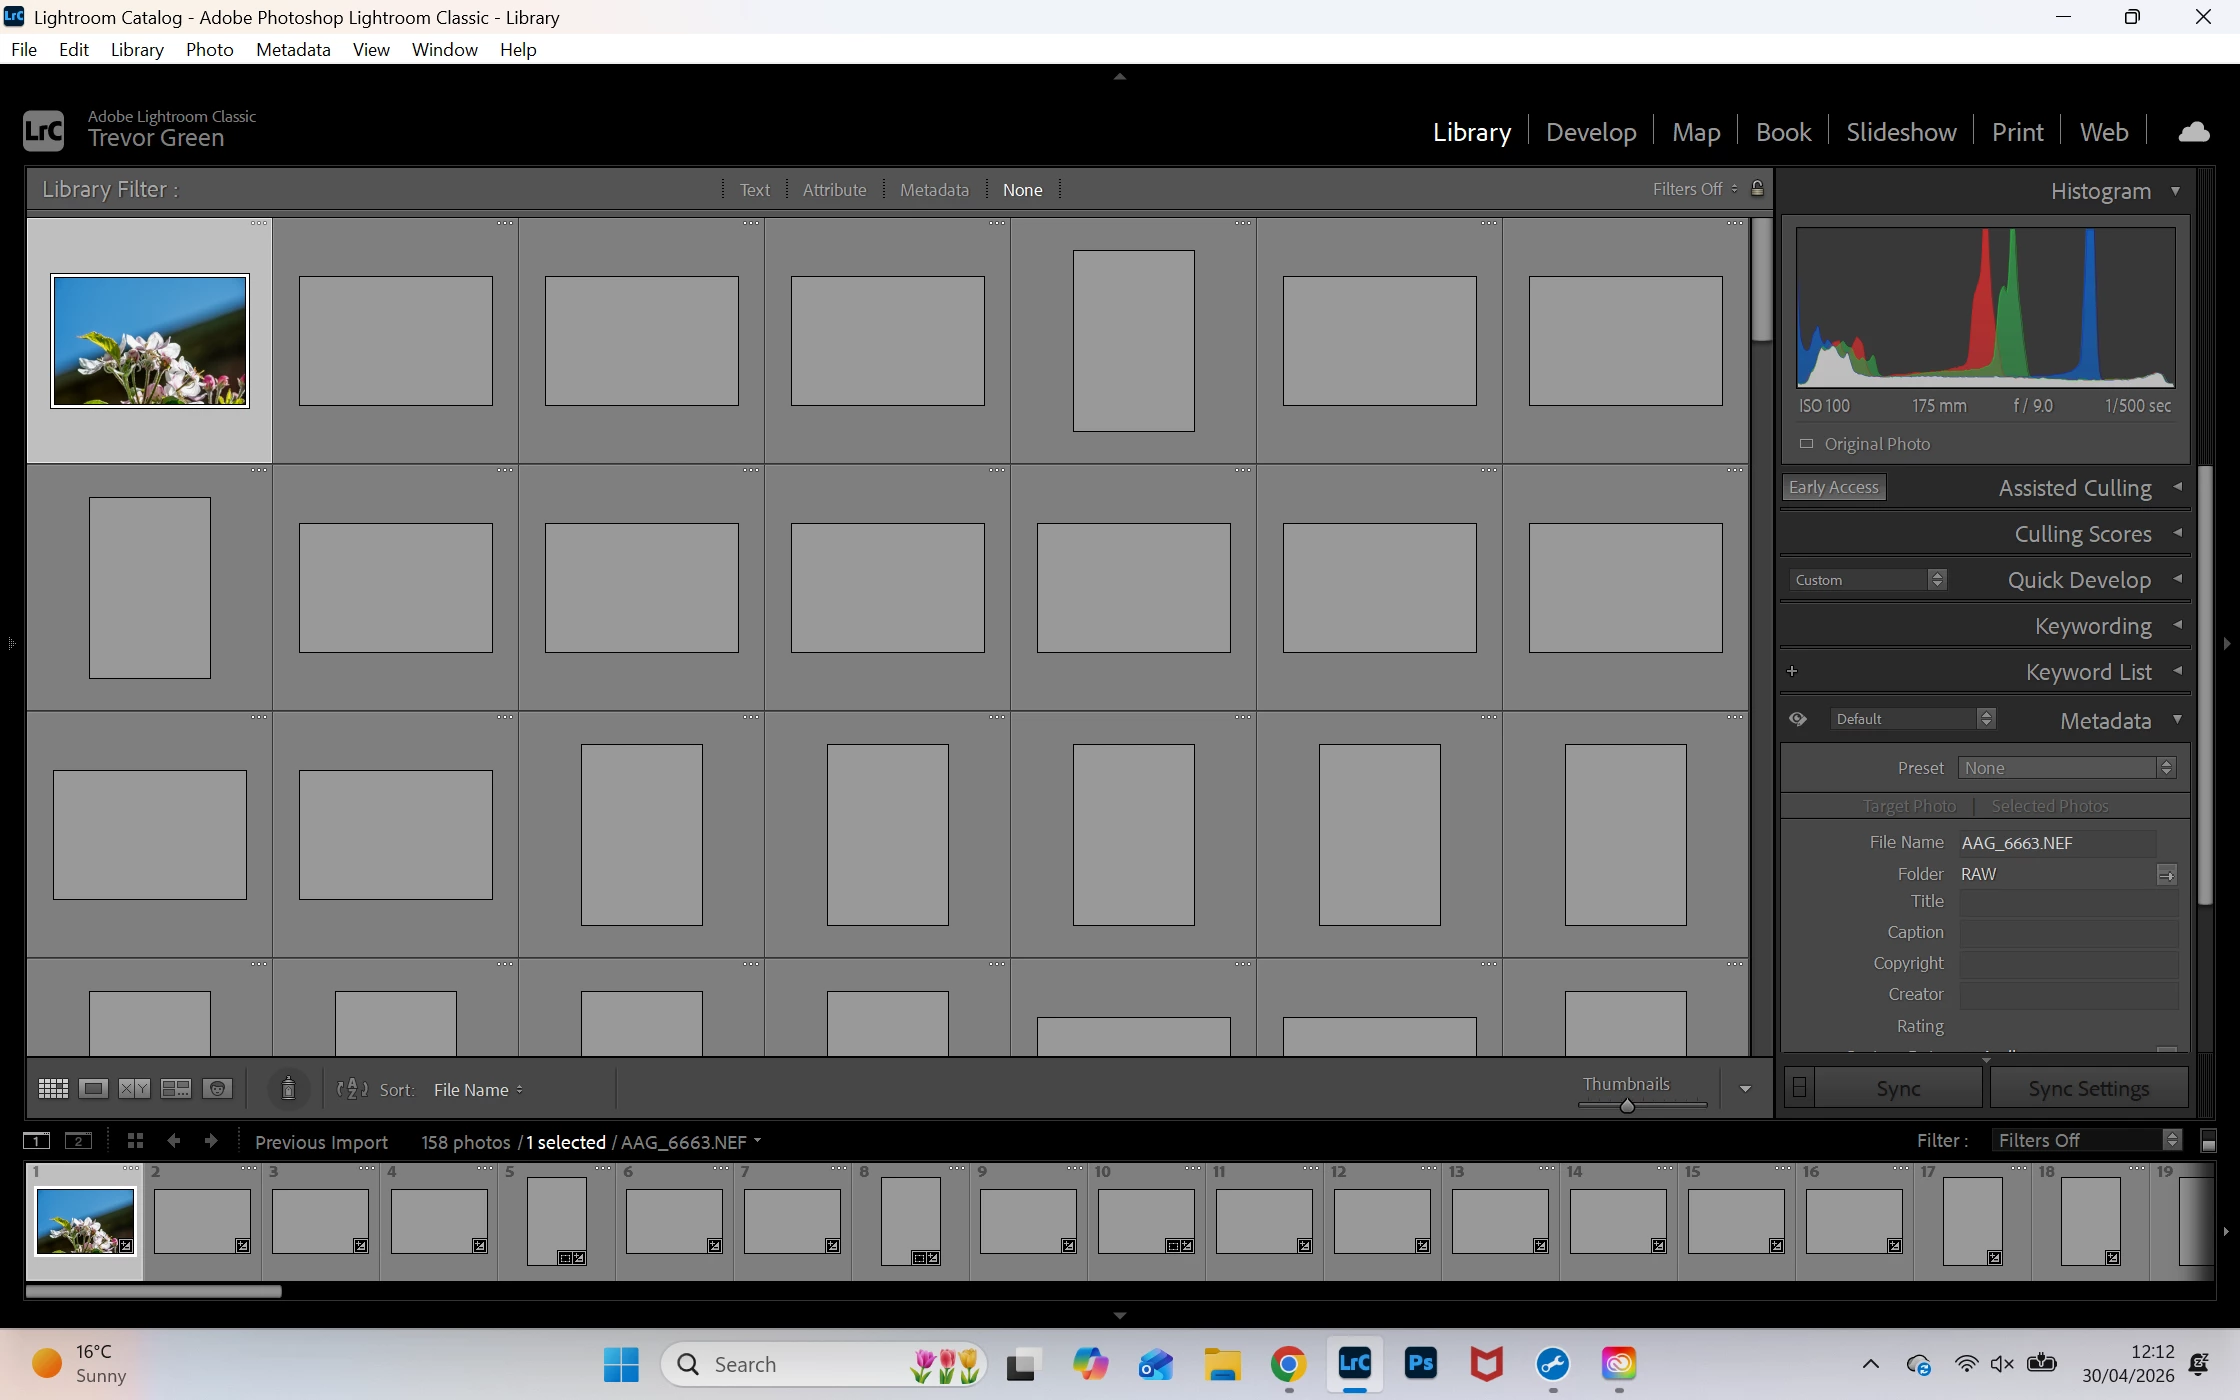Open Compare view XY icon
This screenshot has height=1400, width=2240.
(x=134, y=1089)
